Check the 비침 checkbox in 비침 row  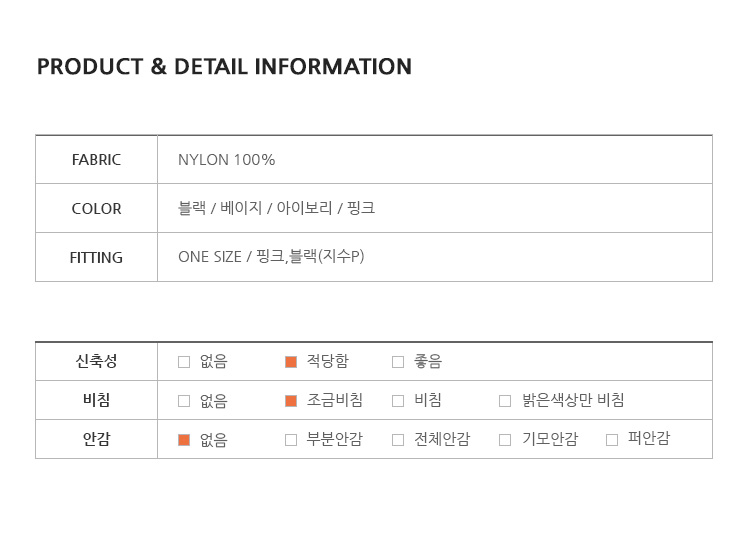pos(398,400)
